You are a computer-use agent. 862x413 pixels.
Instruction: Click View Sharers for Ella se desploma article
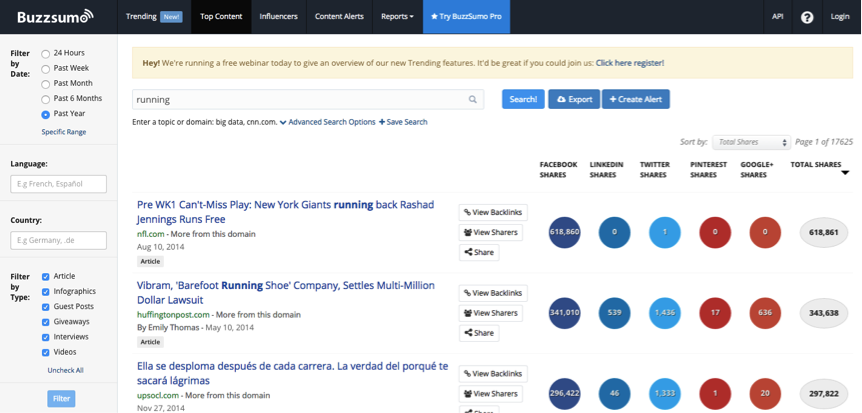[x=490, y=394]
